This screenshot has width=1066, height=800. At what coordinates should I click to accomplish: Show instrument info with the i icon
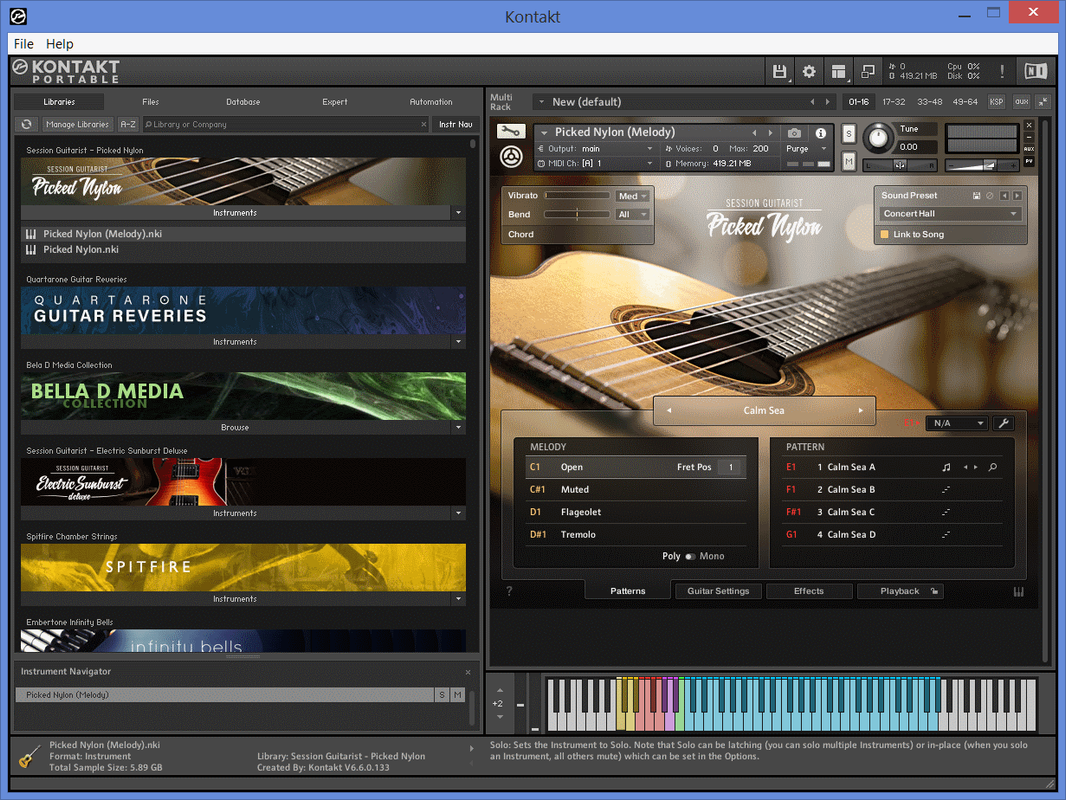(821, 133)
